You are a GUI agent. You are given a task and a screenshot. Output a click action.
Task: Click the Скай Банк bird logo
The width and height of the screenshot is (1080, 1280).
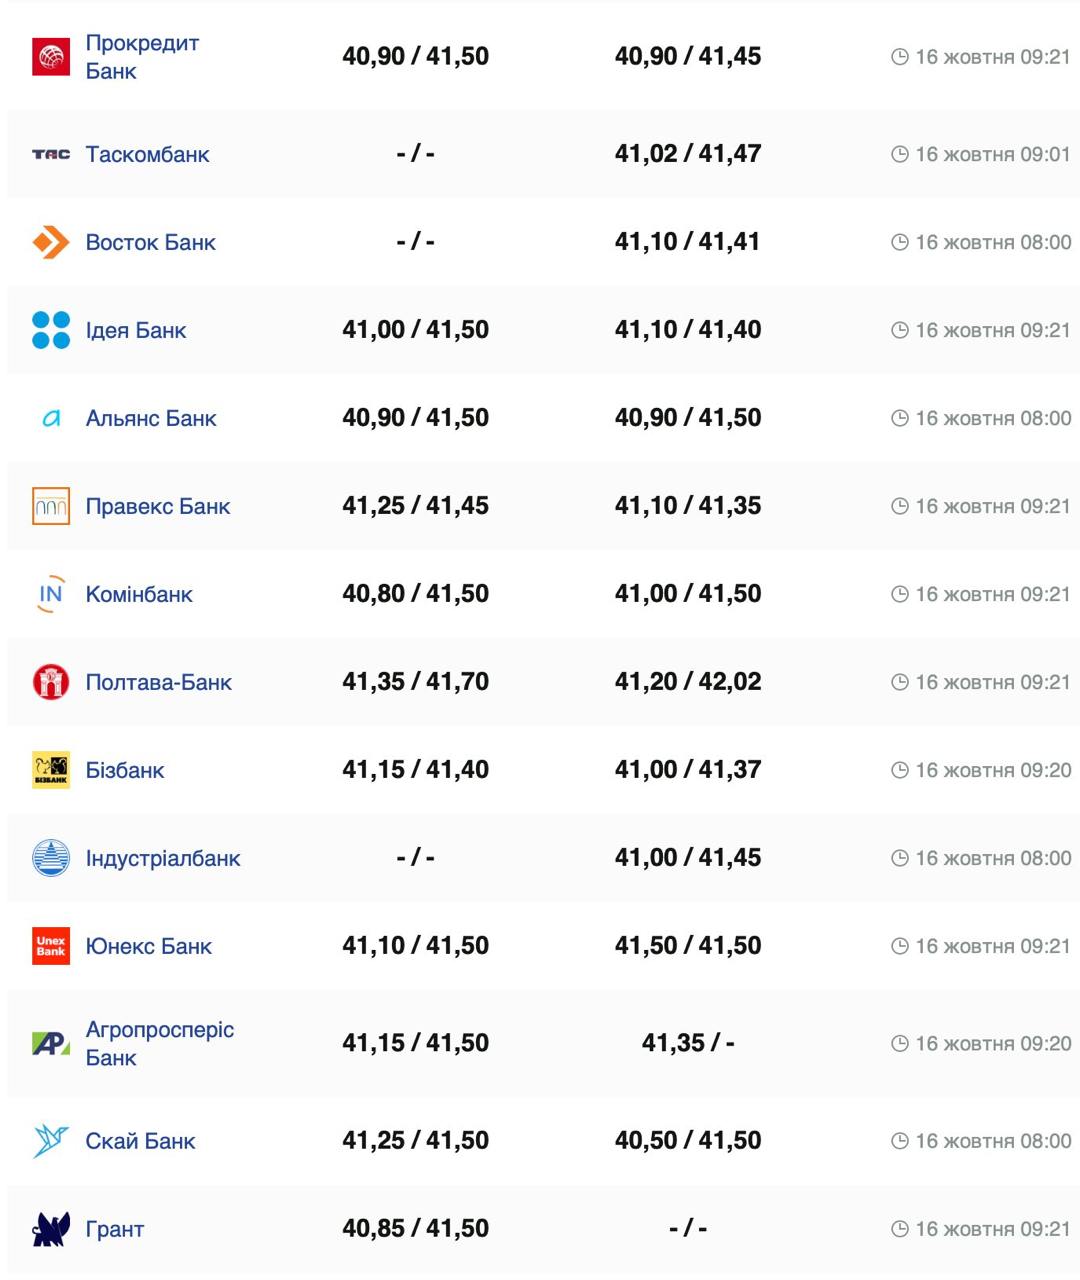tap(51, 1141)
